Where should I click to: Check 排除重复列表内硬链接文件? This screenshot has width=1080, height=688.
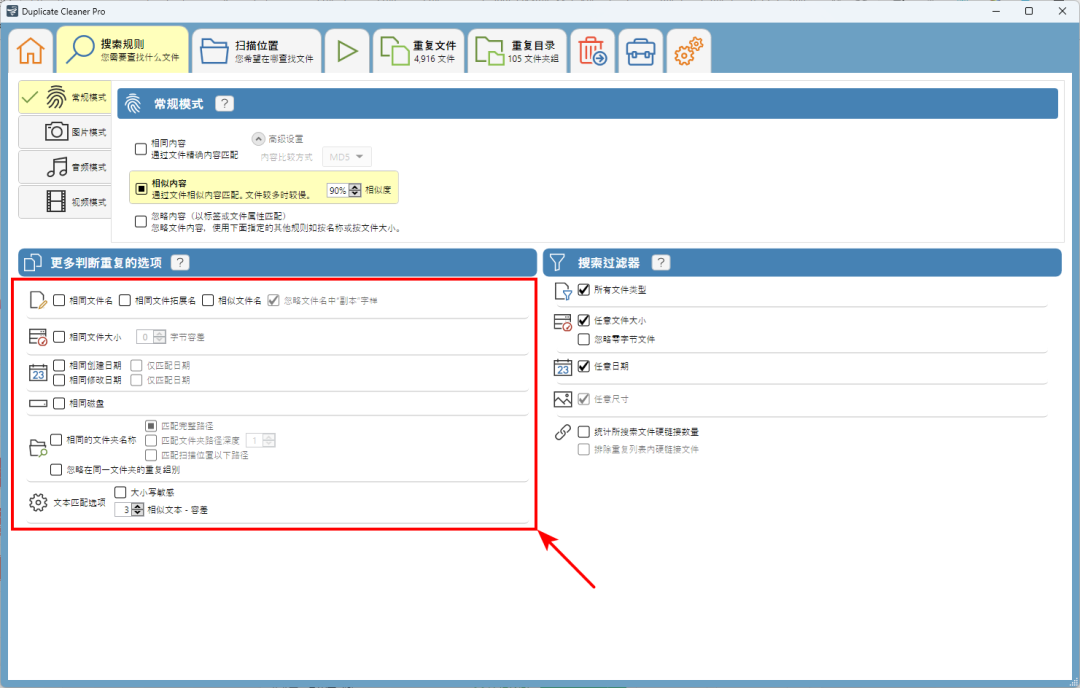[584, 449]
